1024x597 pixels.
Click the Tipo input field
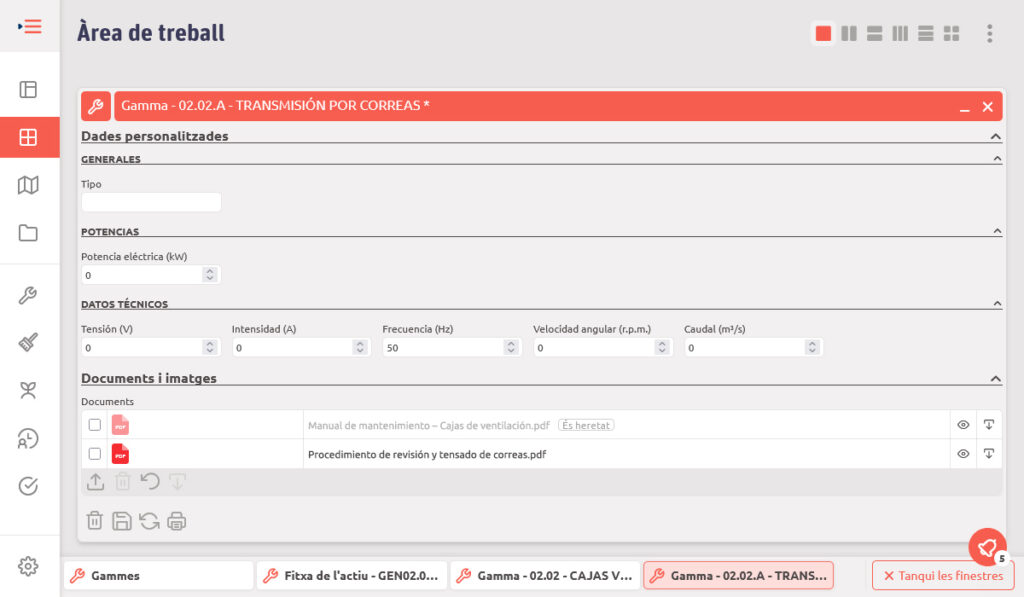point(151,202)
